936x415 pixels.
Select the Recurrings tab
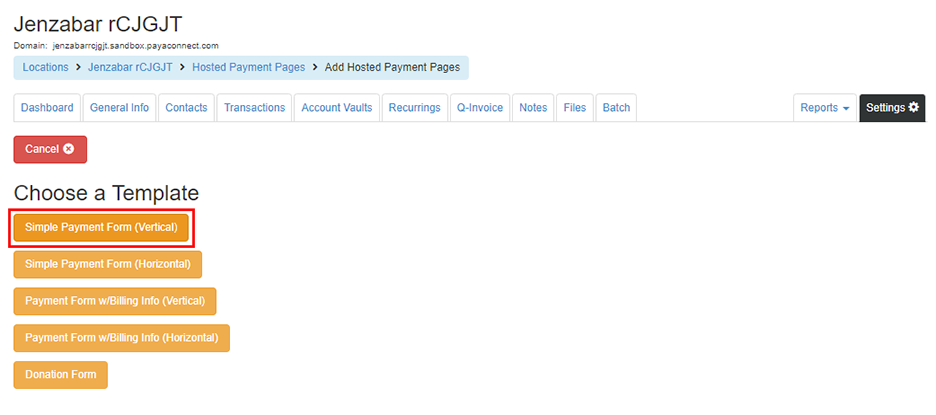coord(415,108)
